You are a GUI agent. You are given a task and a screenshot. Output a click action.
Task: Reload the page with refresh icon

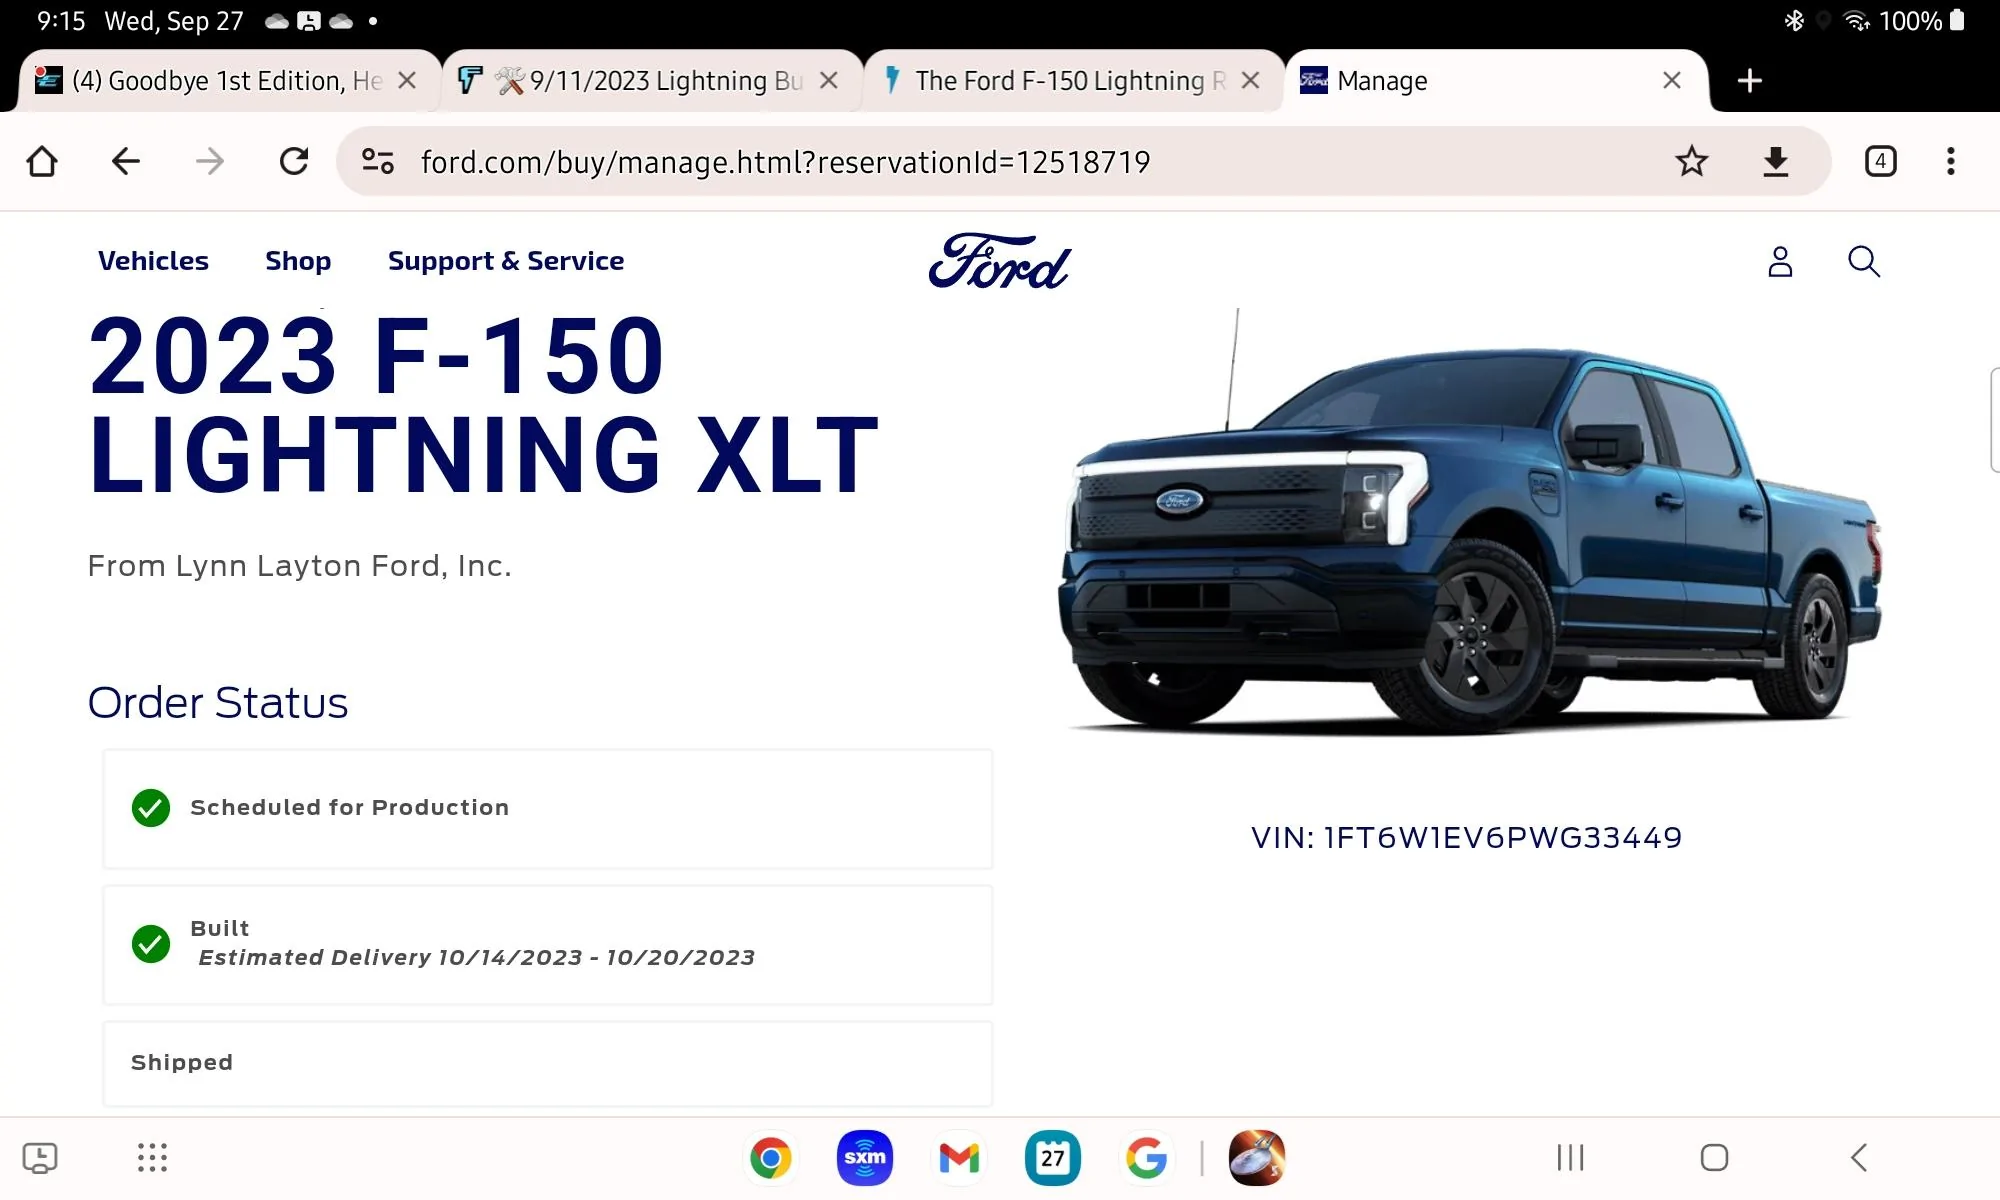pos(294,161)
